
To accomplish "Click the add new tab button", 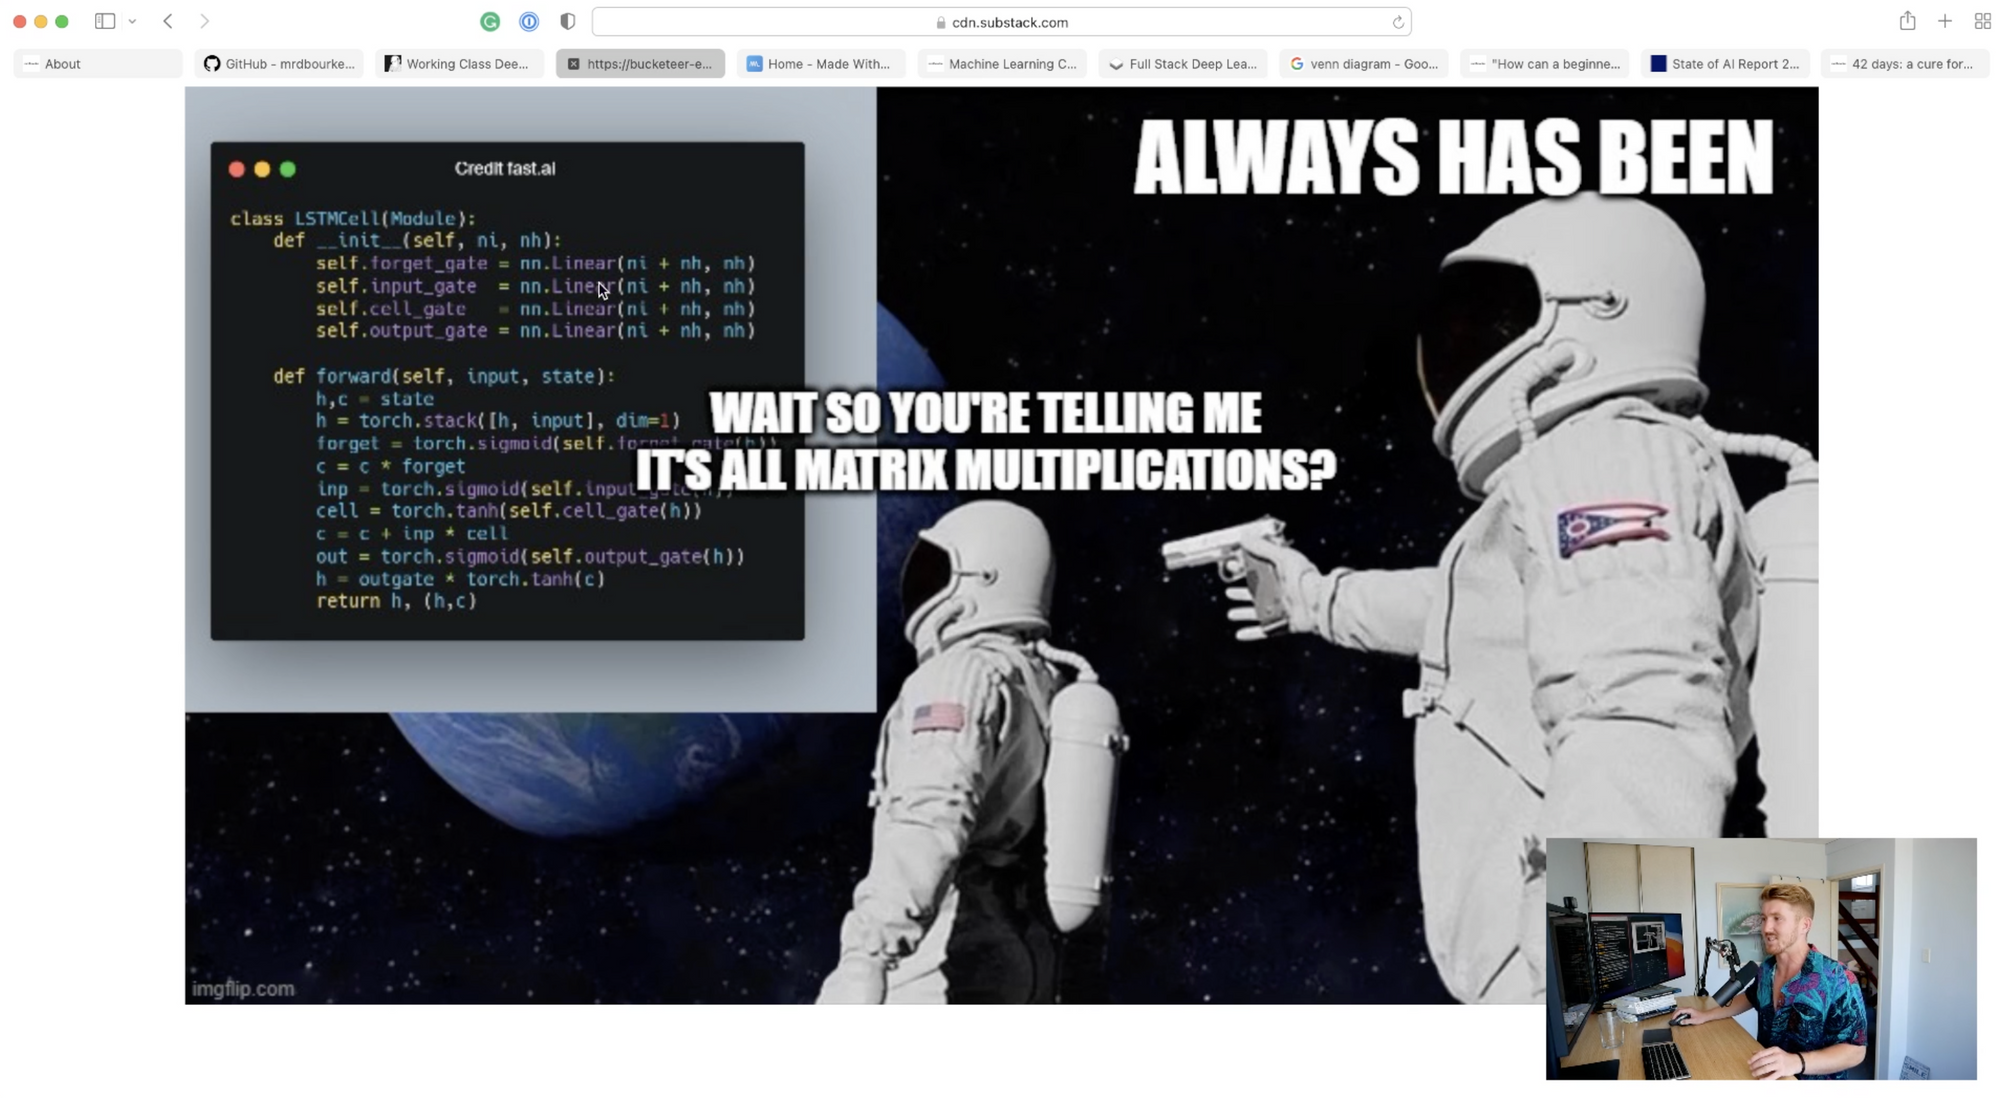I will click(x=1945, y=22).
